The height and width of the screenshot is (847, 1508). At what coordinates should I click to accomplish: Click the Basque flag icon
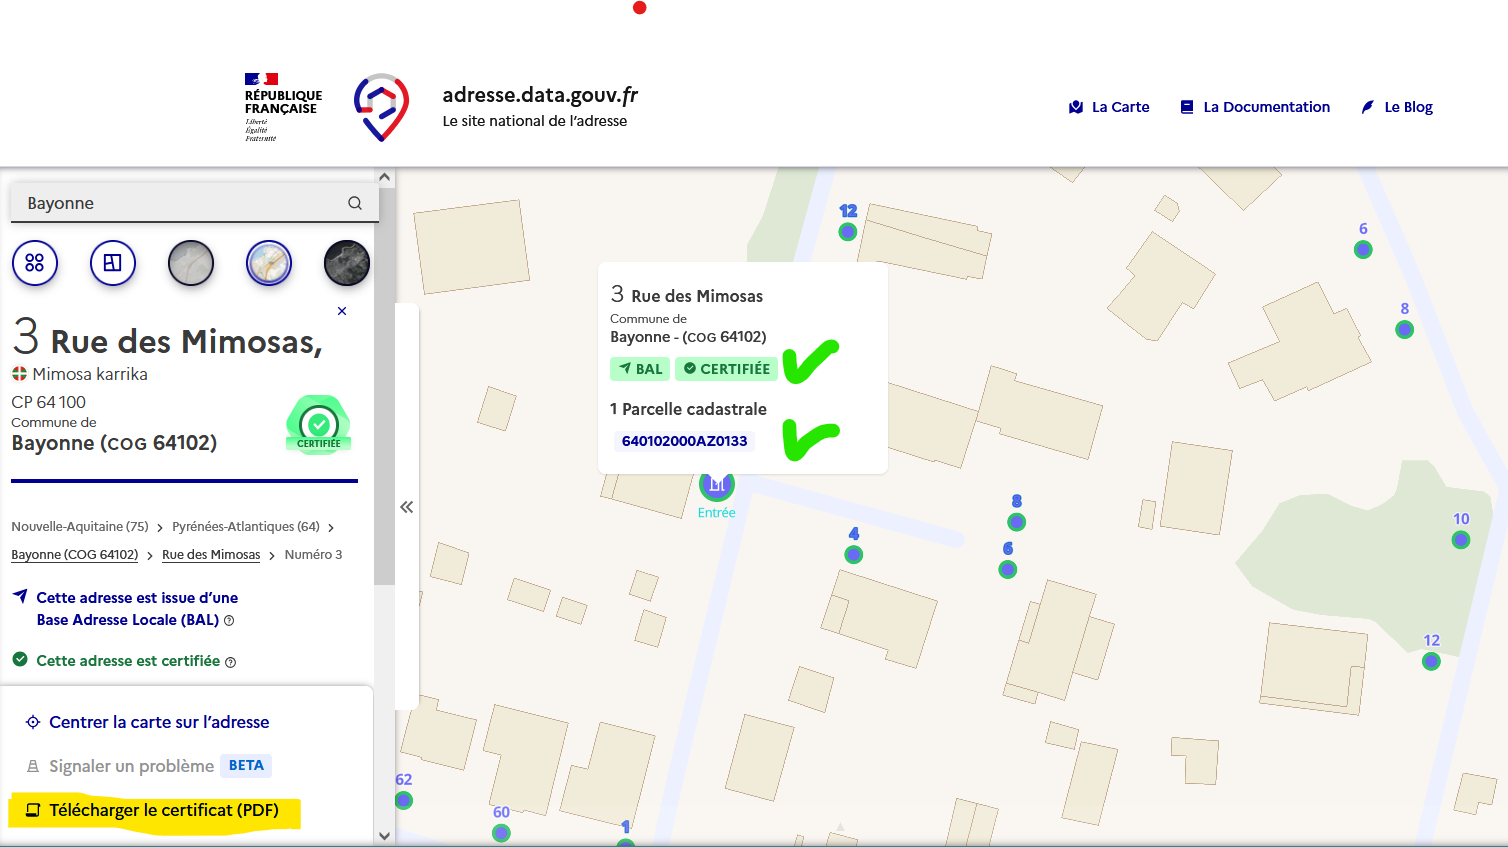19,374
